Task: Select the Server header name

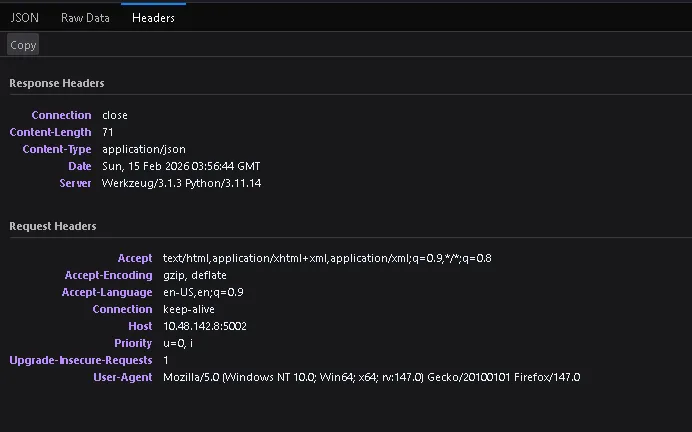Action: click(75, 183)
